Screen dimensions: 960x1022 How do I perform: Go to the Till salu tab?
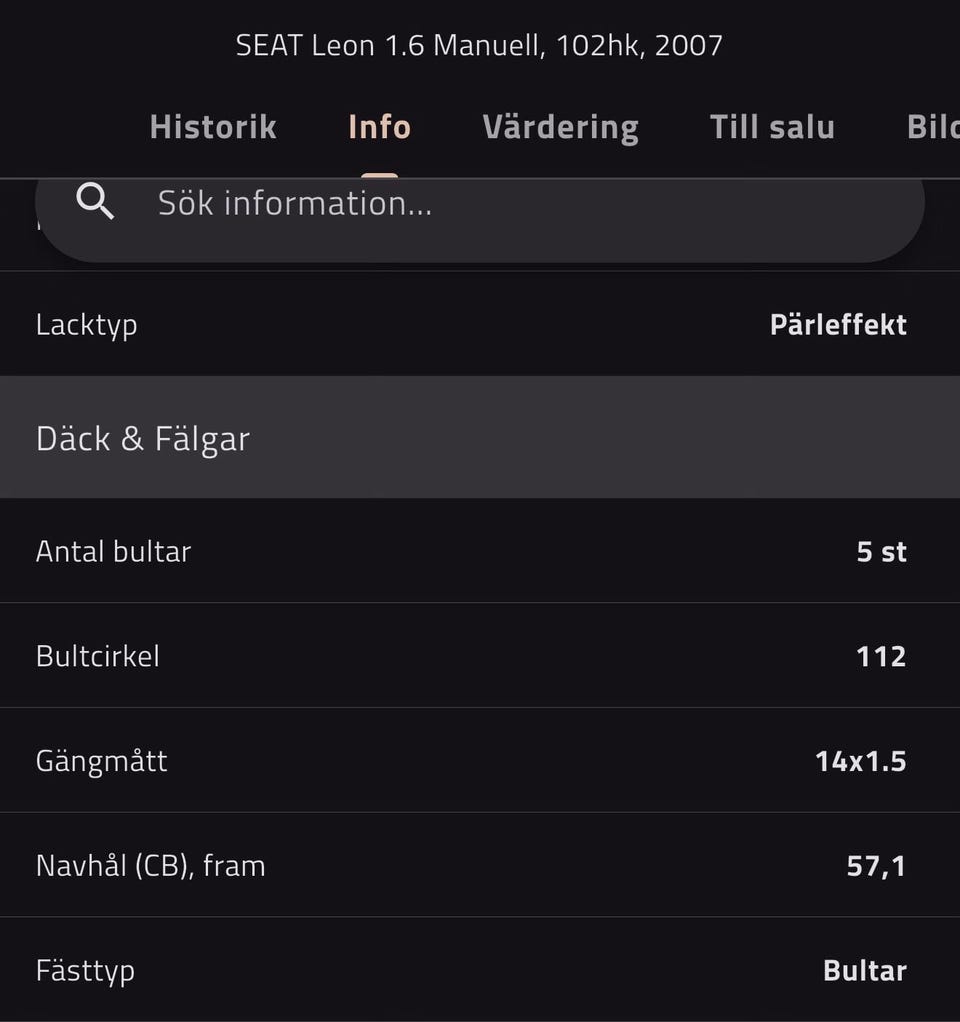772,127
